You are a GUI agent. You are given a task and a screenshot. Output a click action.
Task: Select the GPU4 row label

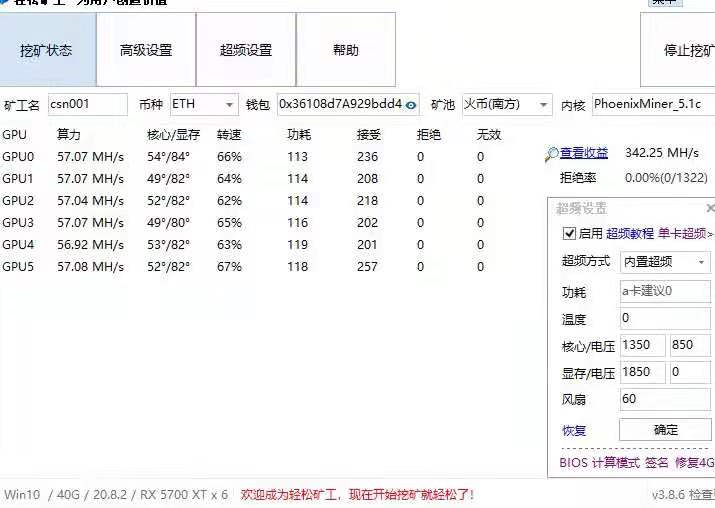[18, 244]
